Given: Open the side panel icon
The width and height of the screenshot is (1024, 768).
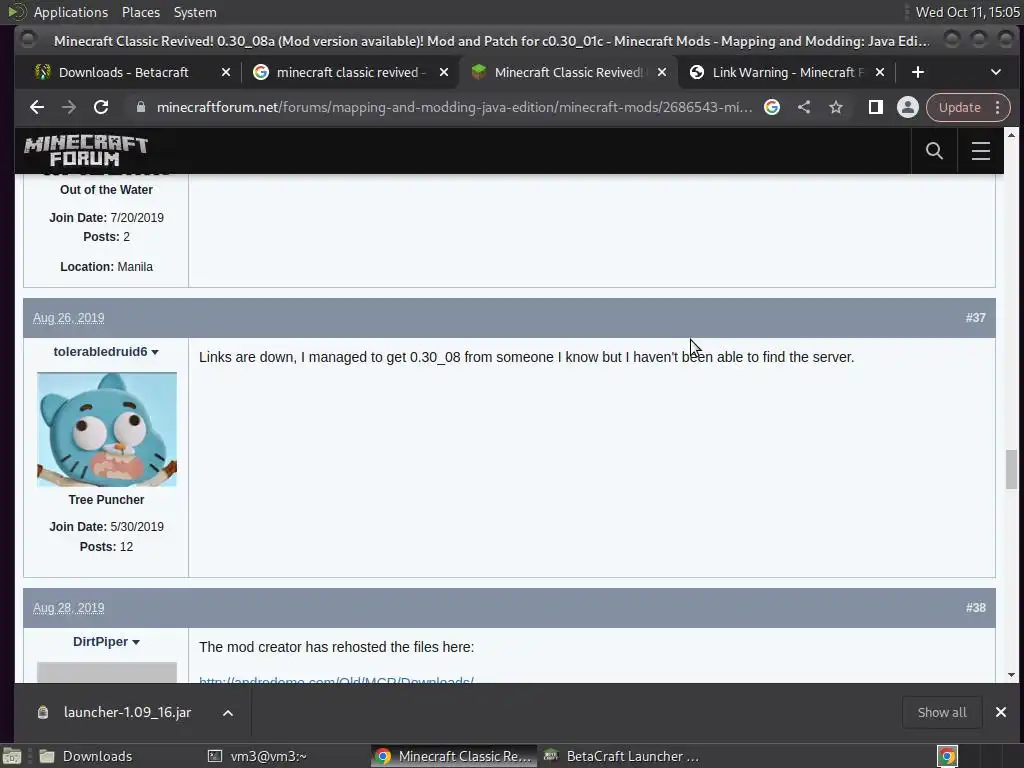Looking at the screenshot, I should click(876, 107).
